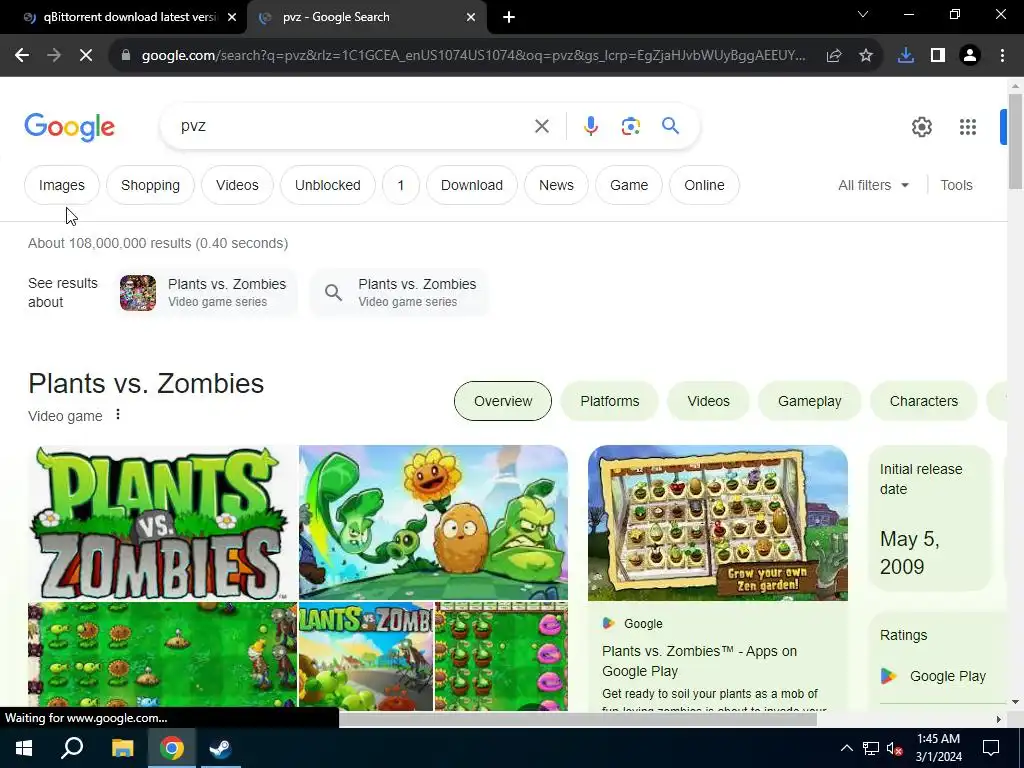Open Chrome three-dot menu

(x=1002, y=56)
